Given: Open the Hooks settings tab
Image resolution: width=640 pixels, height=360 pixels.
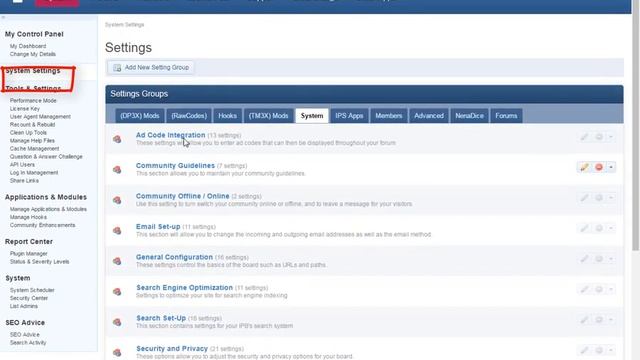Looking at the screenshot, I should 227,116.
